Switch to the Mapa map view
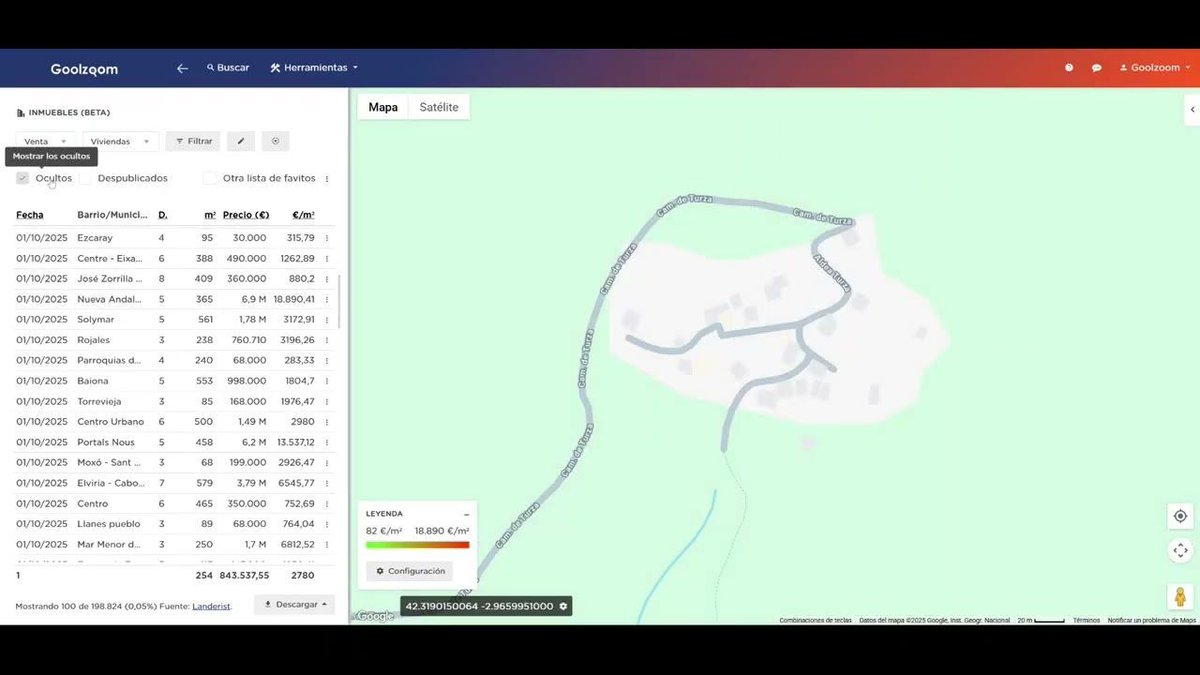This screenshot has width=1200, height=675. [383, 107]
